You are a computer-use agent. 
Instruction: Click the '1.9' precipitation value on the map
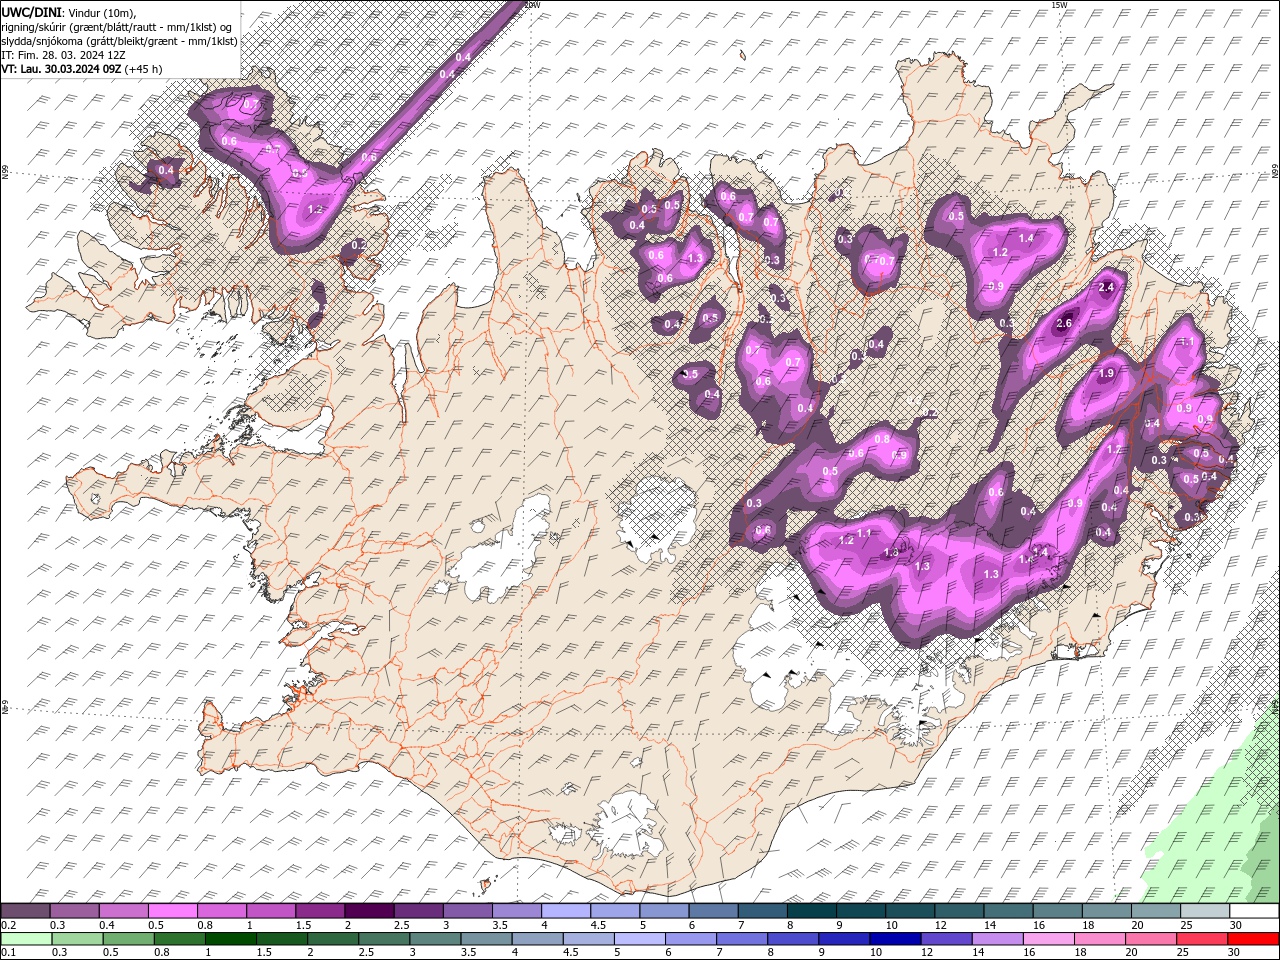tap(1106, 374)
